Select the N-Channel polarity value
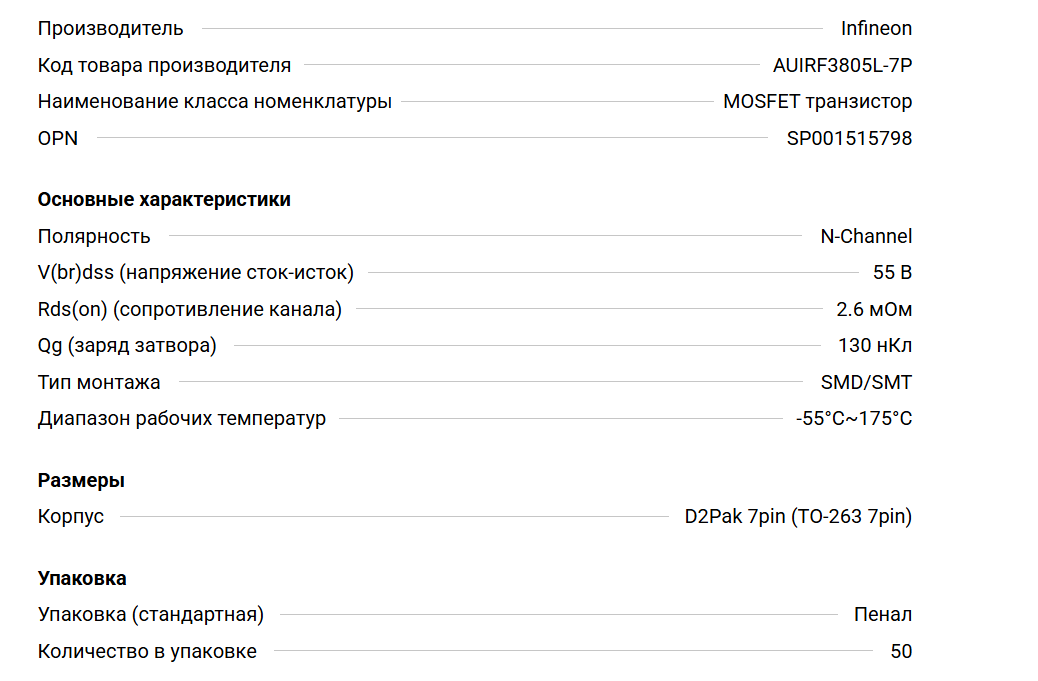The image size is (1038, 681). click(866, 237)
